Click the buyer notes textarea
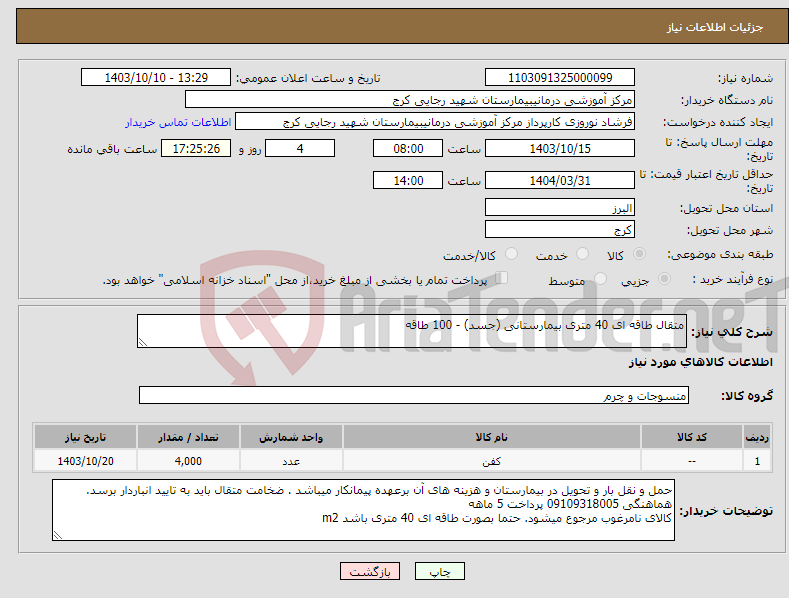The height and width of the screenshot is (598, 789). (363, 510)
